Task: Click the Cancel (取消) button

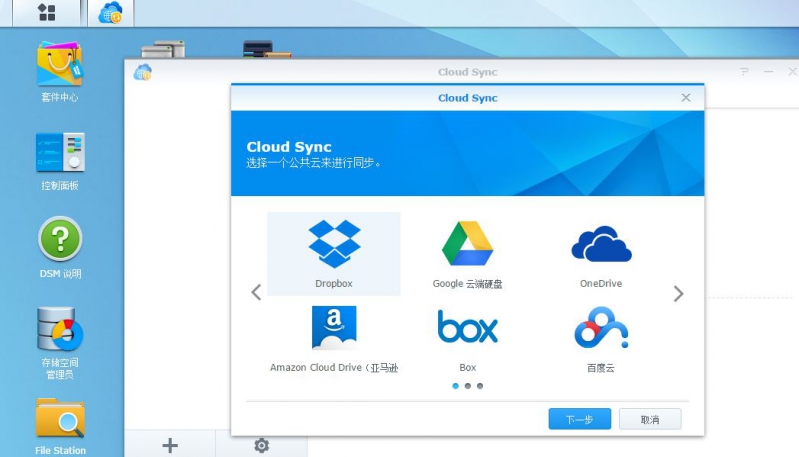Action: 650,419
